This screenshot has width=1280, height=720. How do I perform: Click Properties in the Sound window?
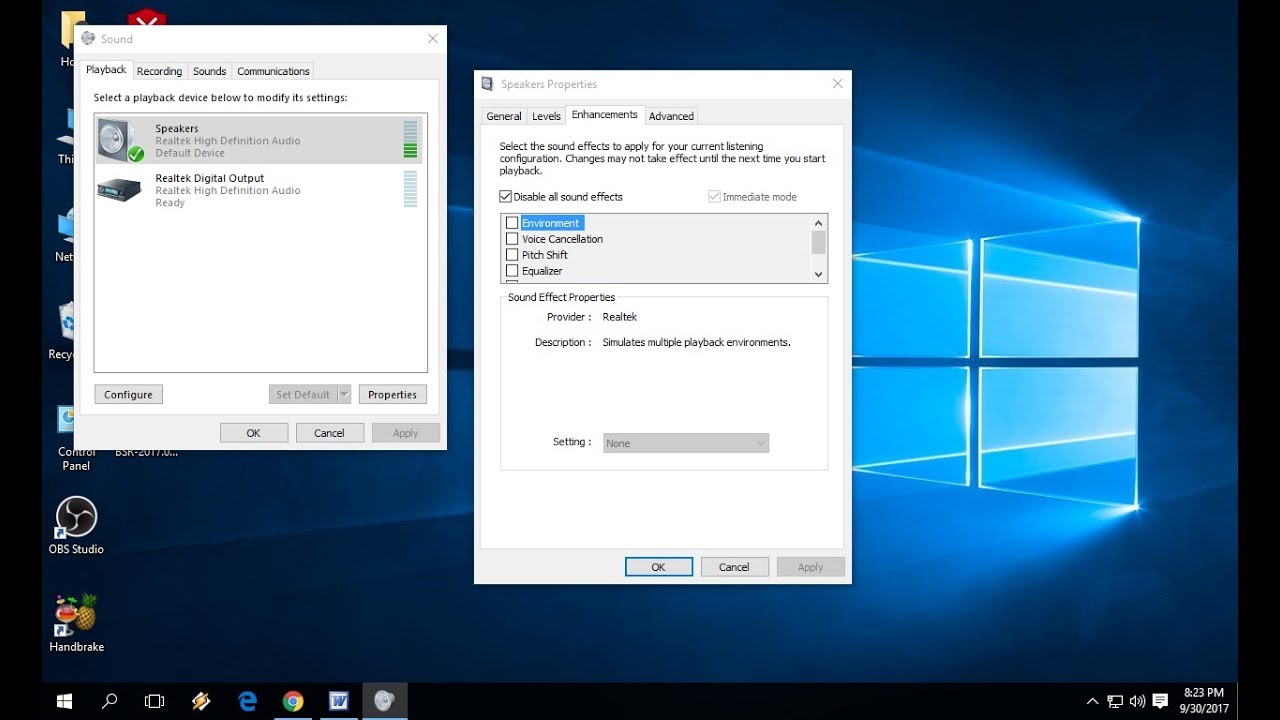pos(392,394)
